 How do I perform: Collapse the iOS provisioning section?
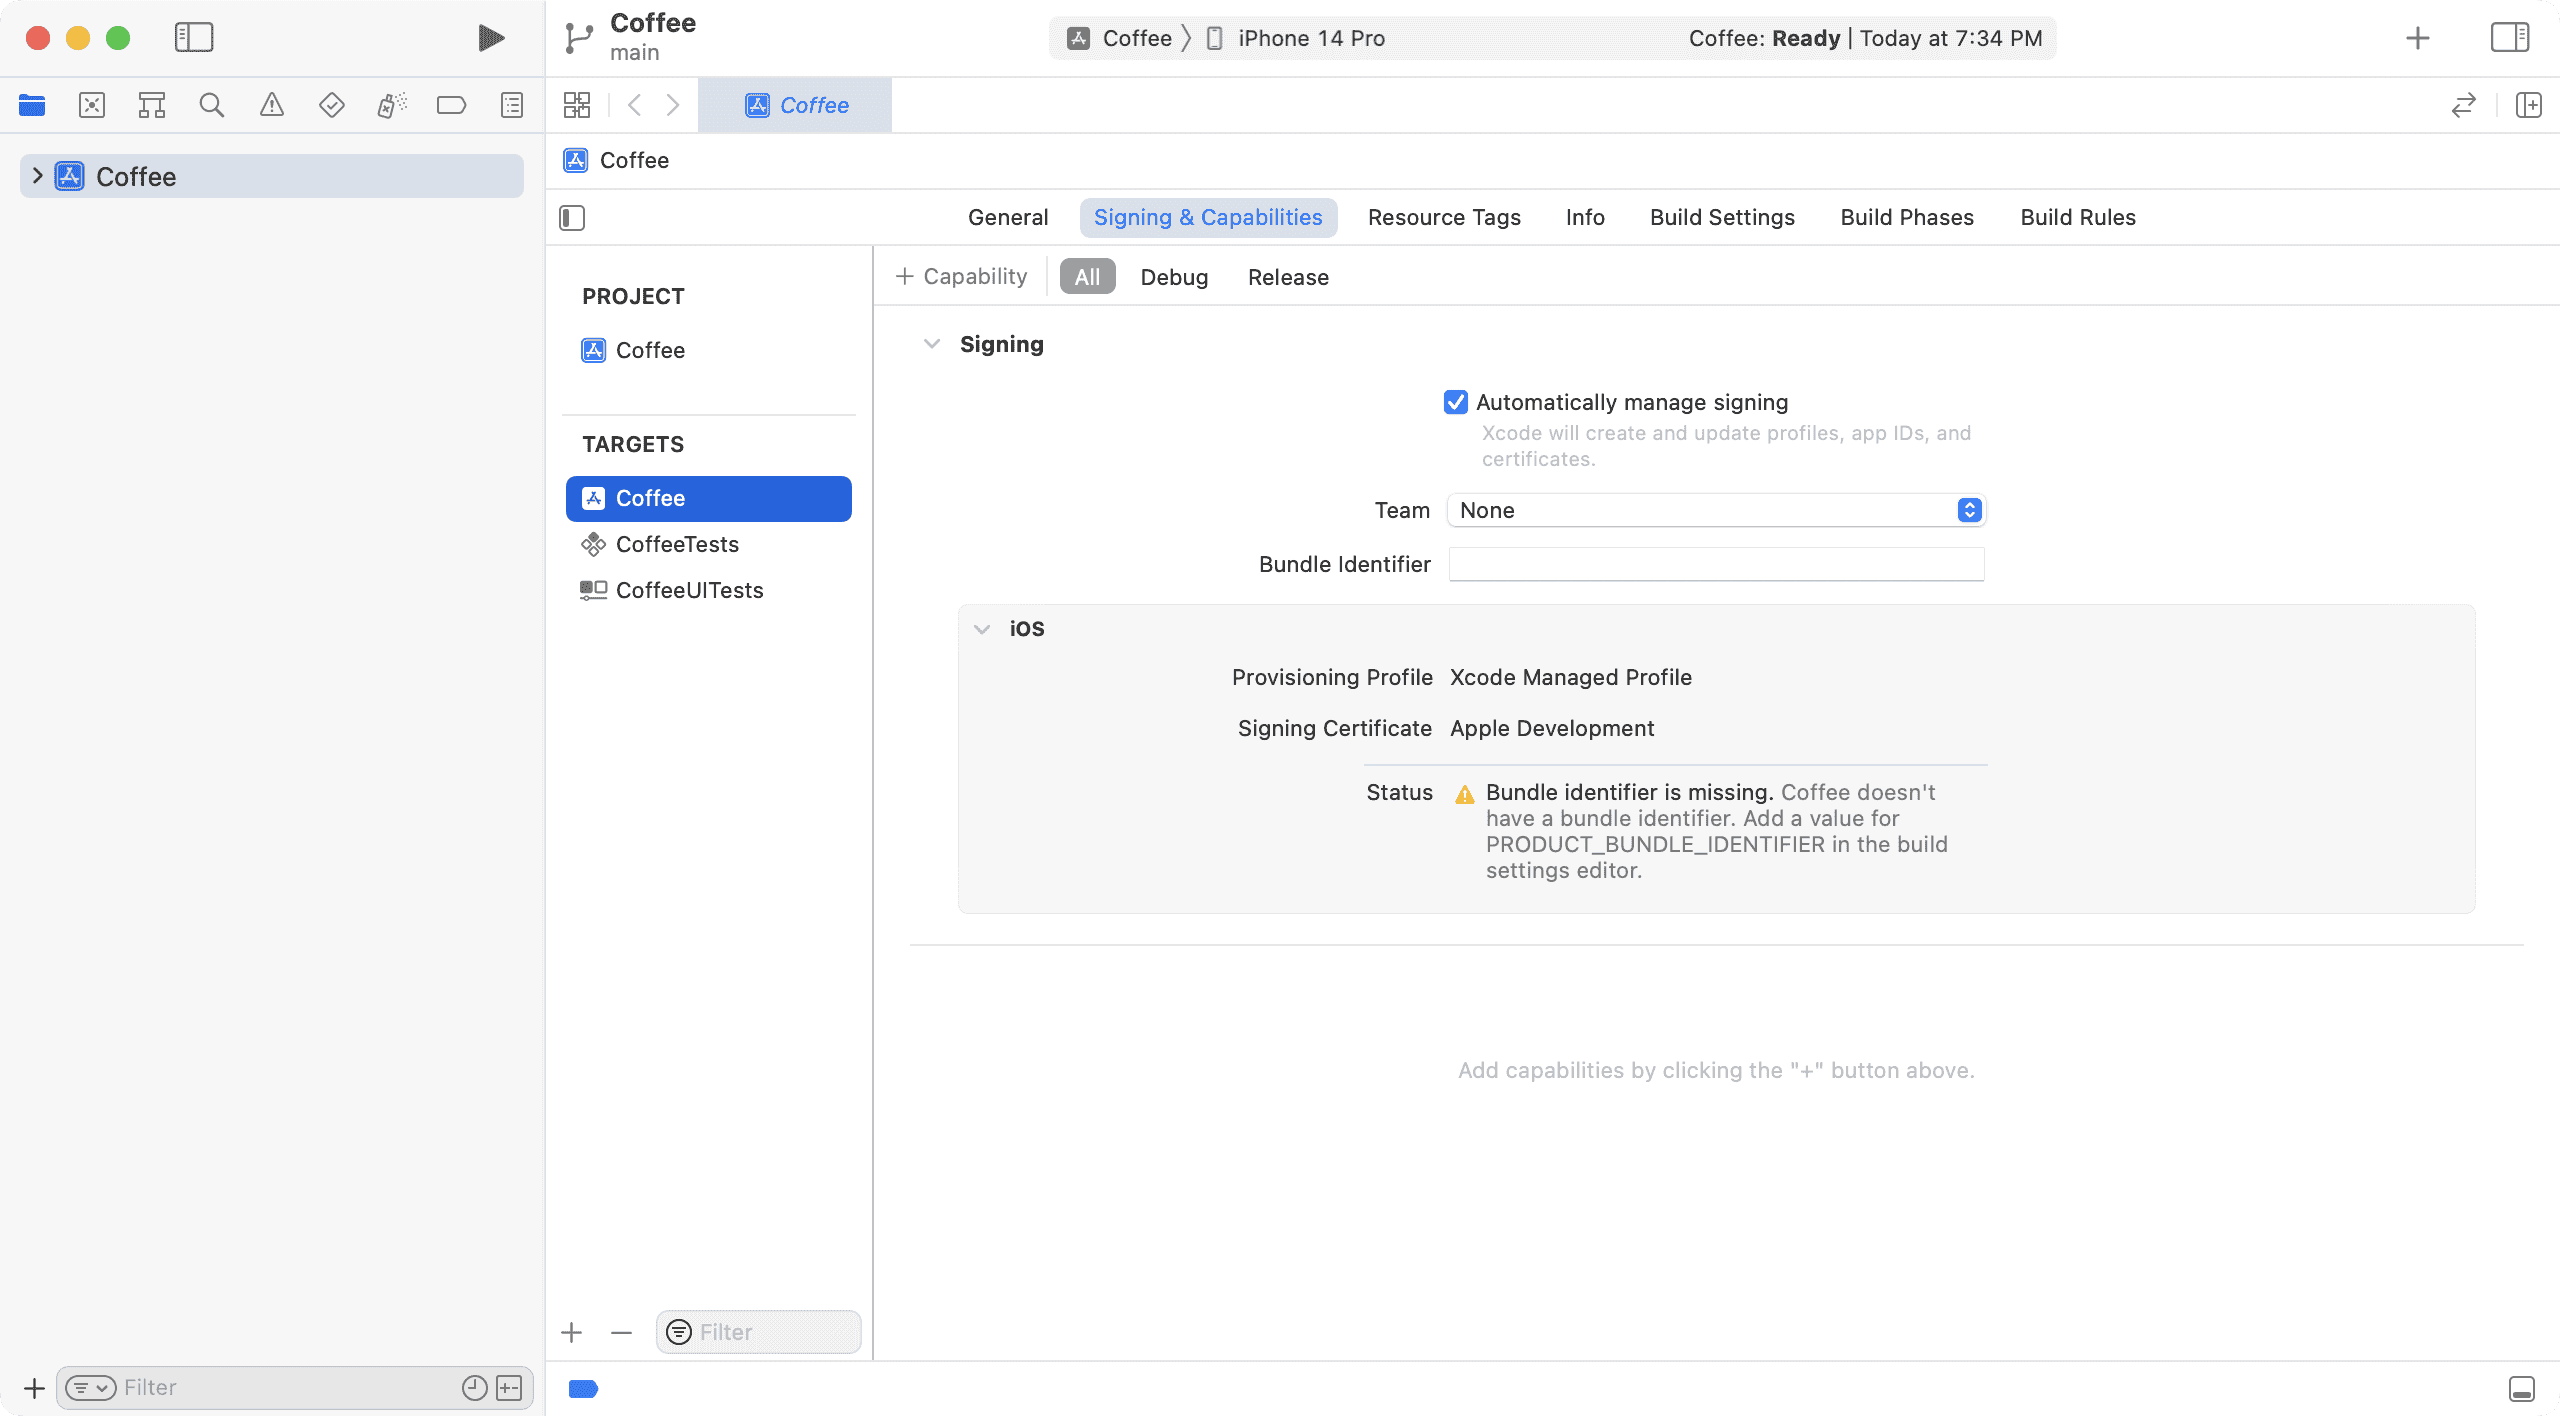982,628
